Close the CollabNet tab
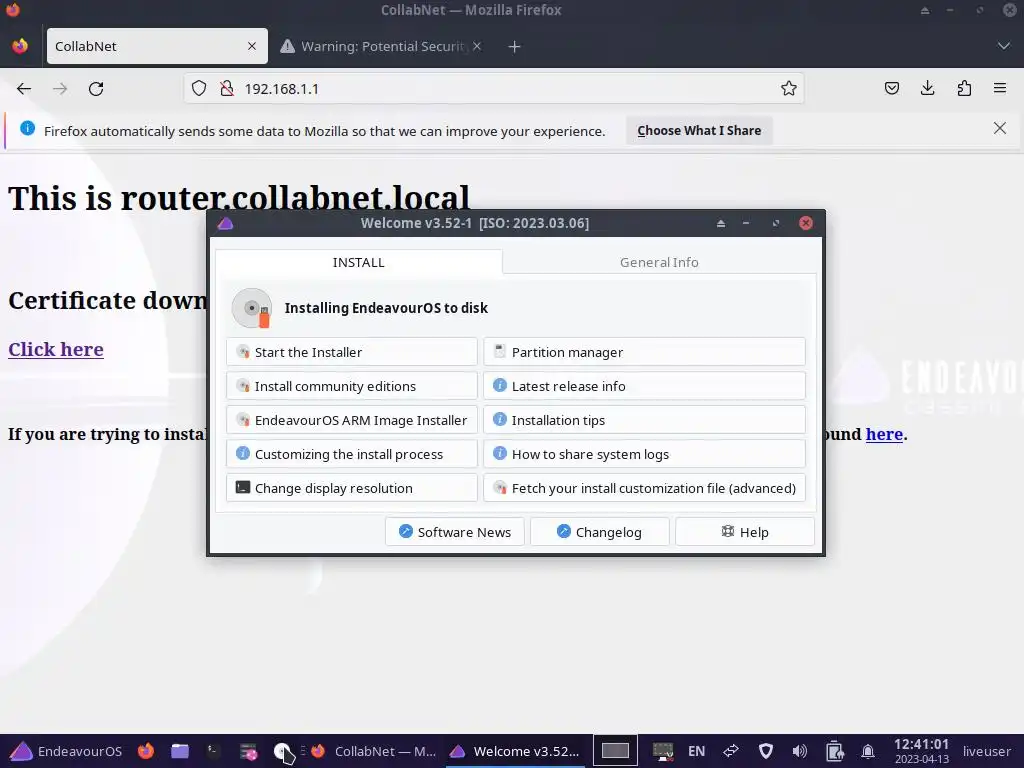 [x=251, y=46]
